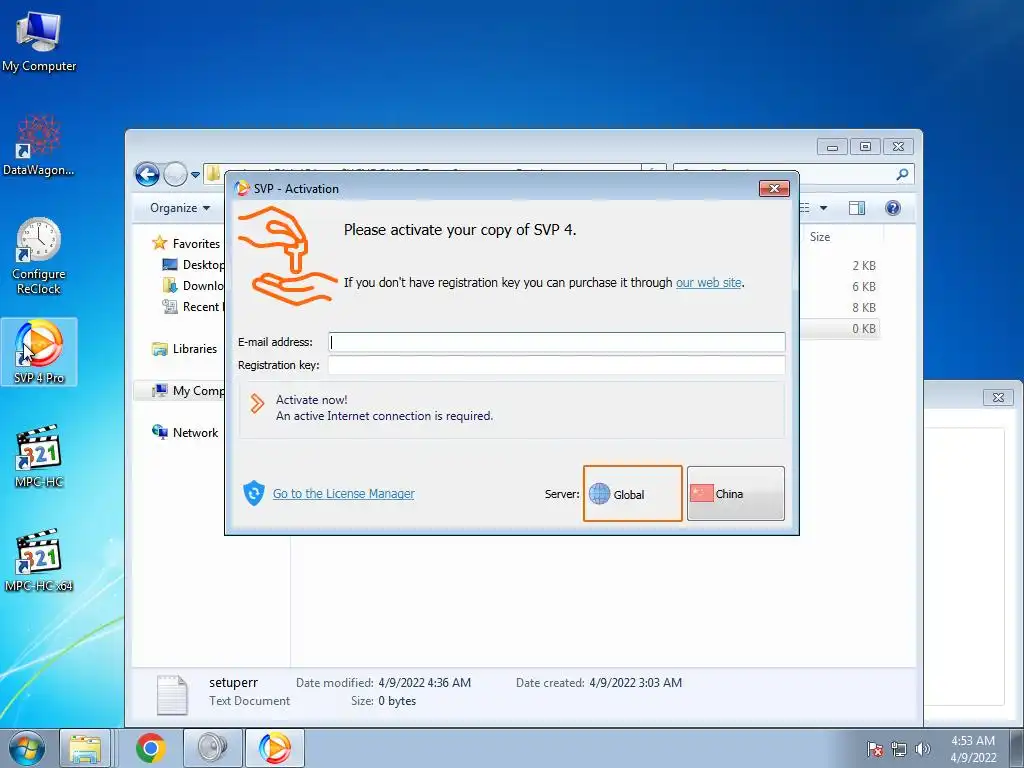This screenshot has height=768, width=1024.
Task: Launch Google Chrome from the taskbar
Action: point(151,748)
